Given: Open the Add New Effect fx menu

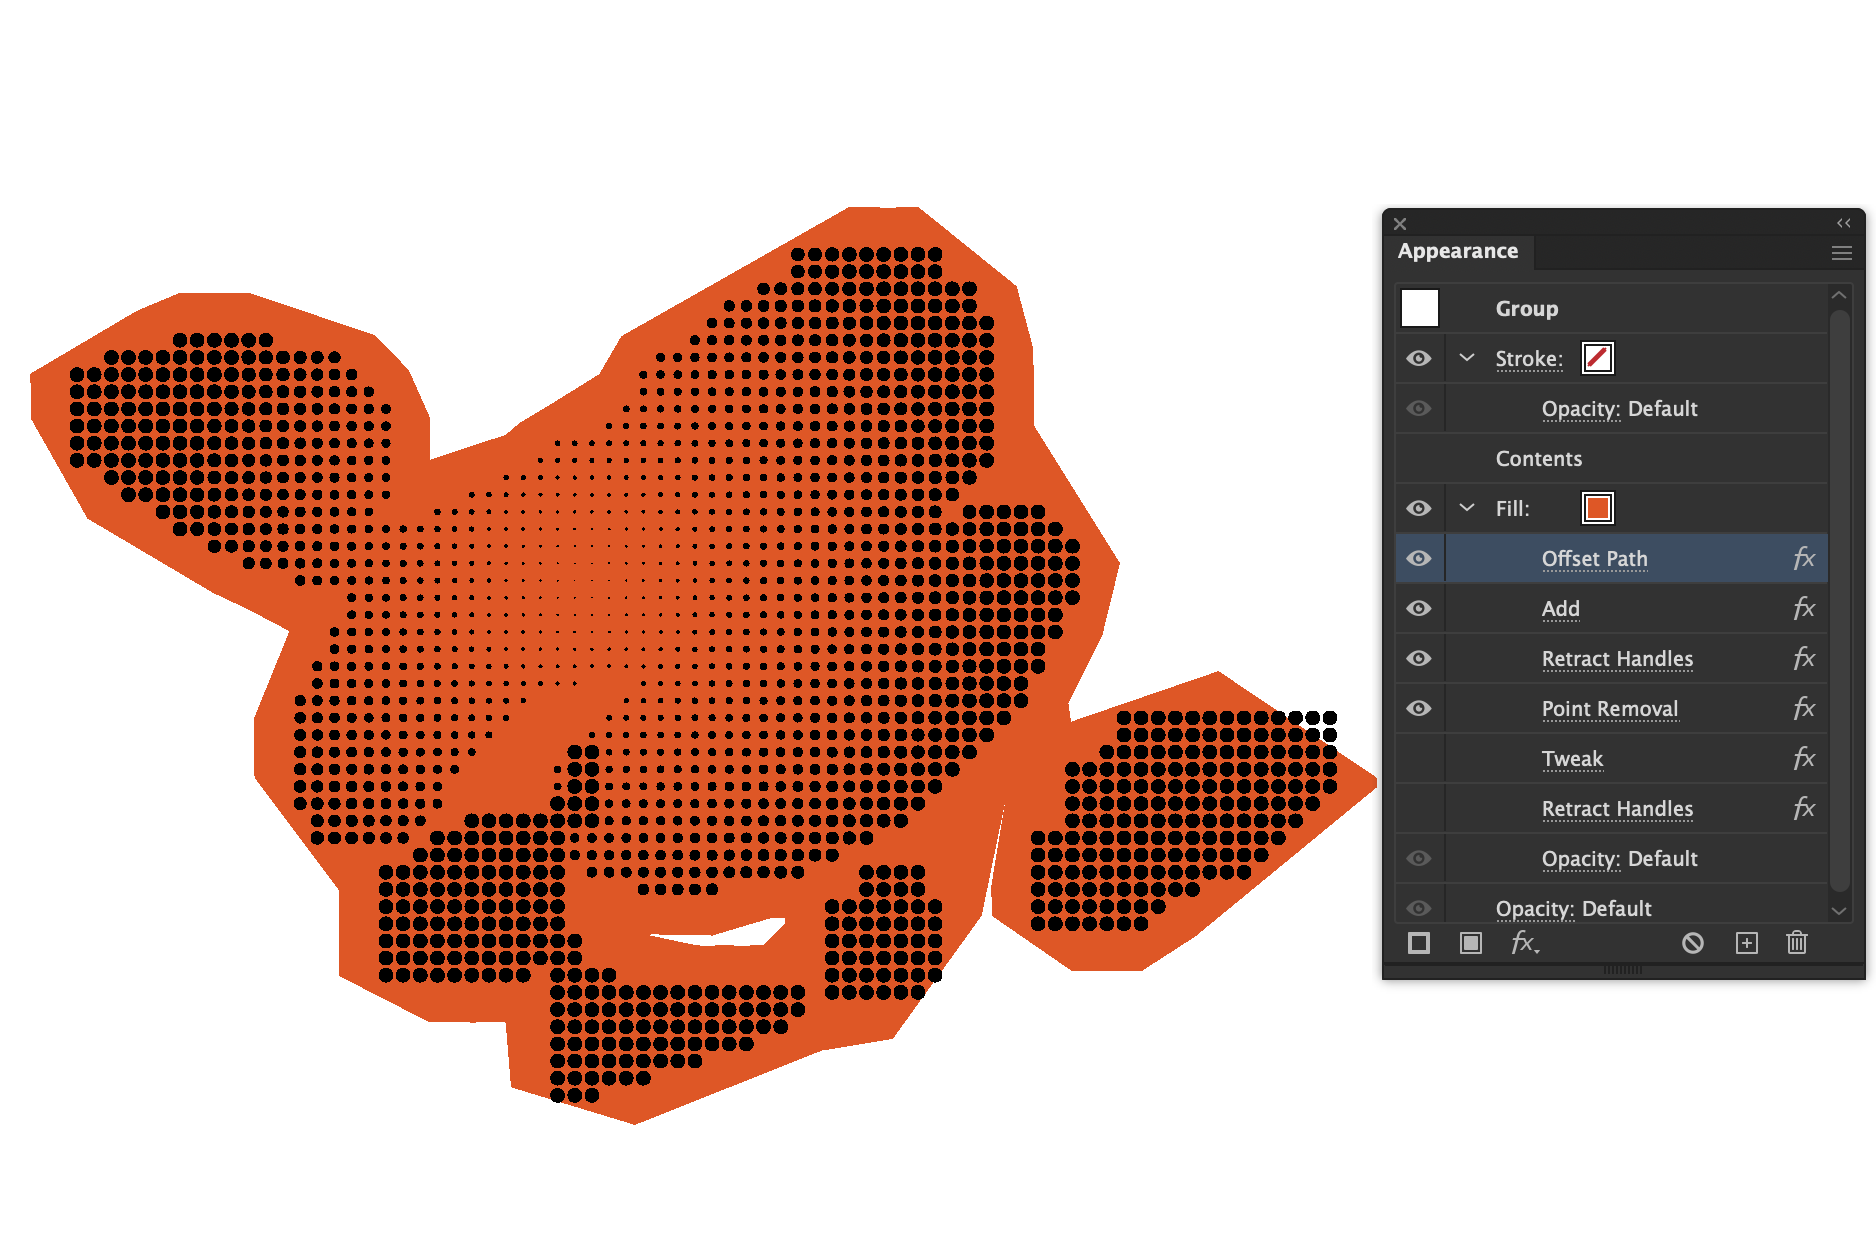Looking at the screenshot, I should [x=1524, y=943].
